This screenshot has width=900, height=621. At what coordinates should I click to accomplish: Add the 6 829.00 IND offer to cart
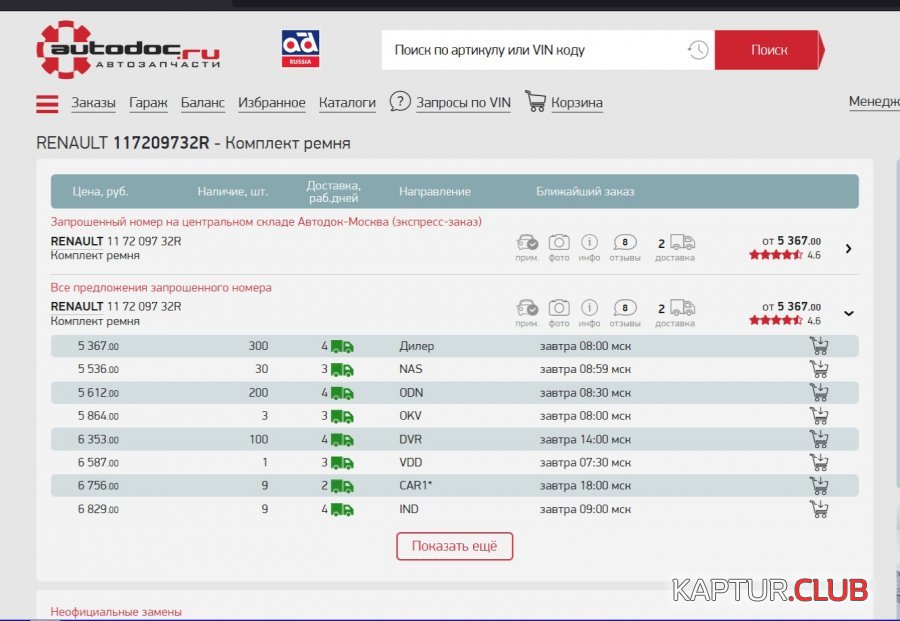click(x=819, y=509)
